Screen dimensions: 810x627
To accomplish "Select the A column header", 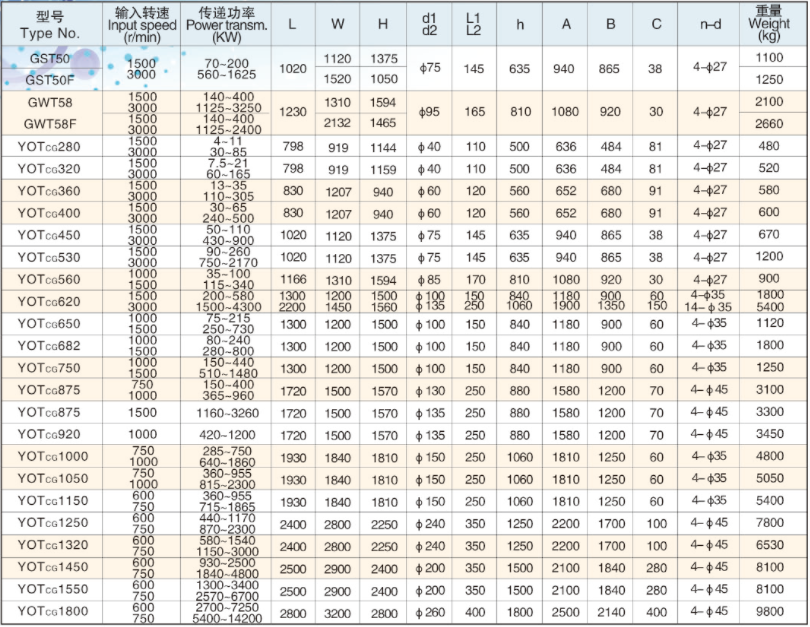I will pos(566,25).
